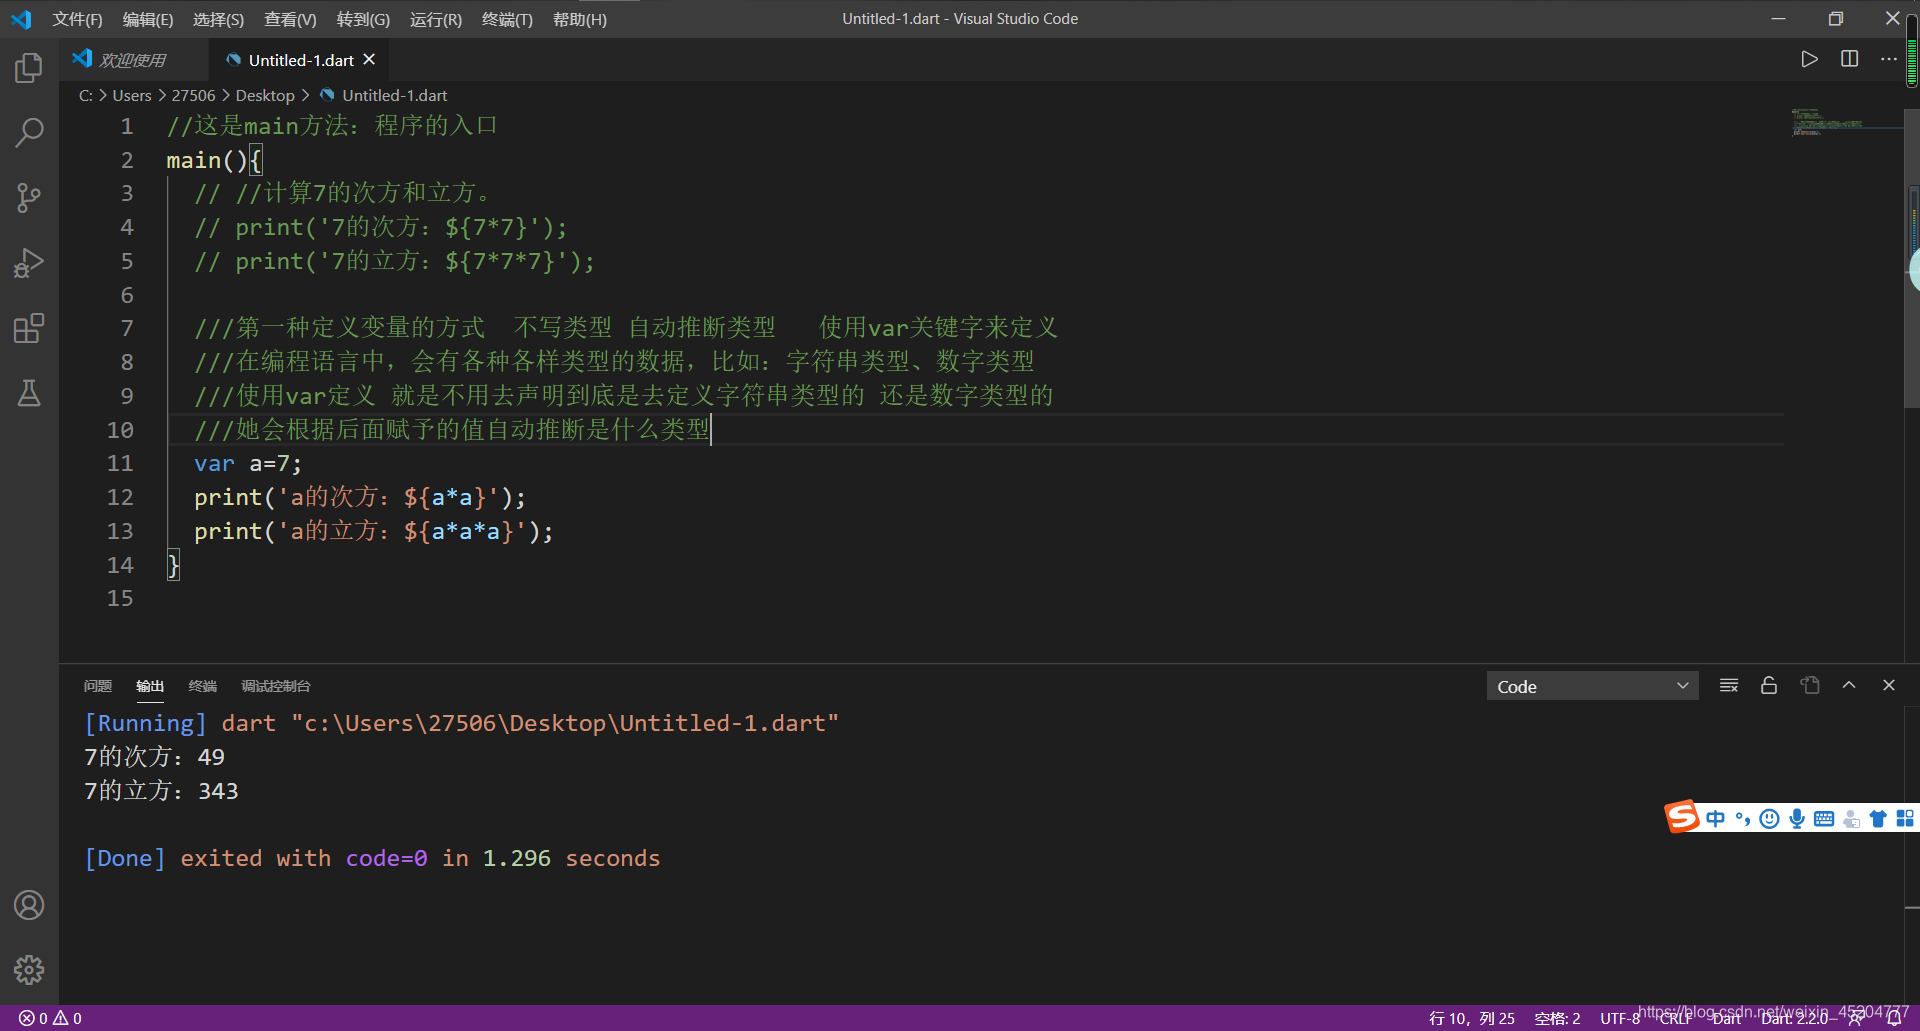Click line number 11 in gutter
Viewport: 1920px width, 1031px height.
(x=120, y=463)
